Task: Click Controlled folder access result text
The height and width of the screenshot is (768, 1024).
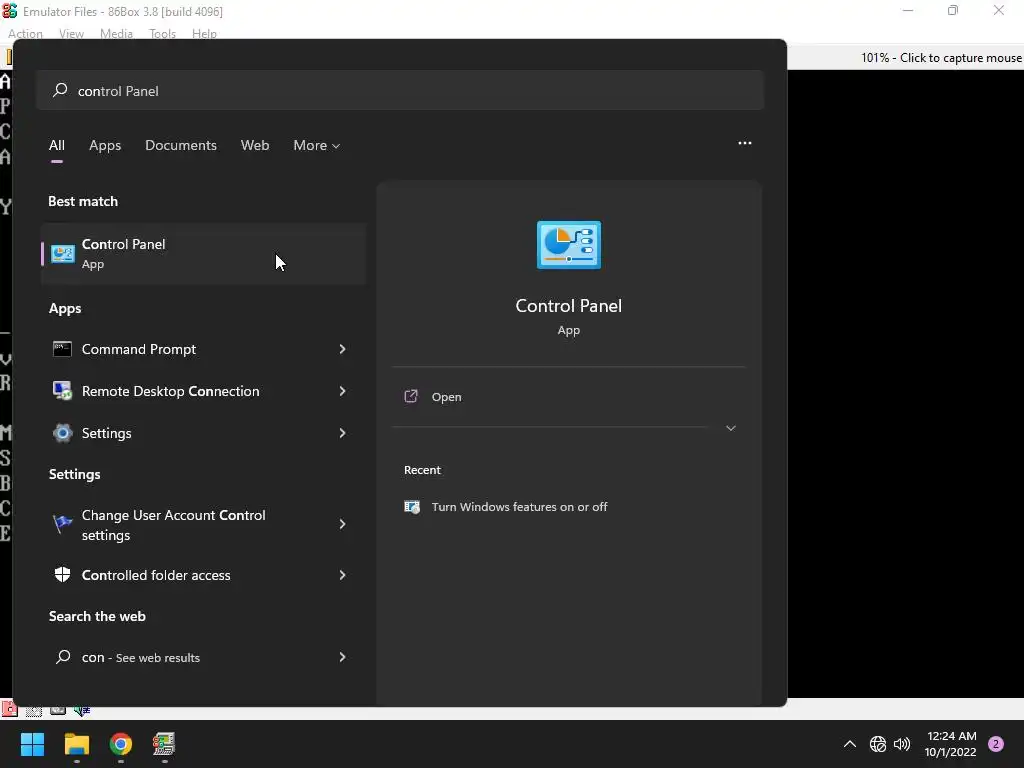Action: (x=156, y=575)
